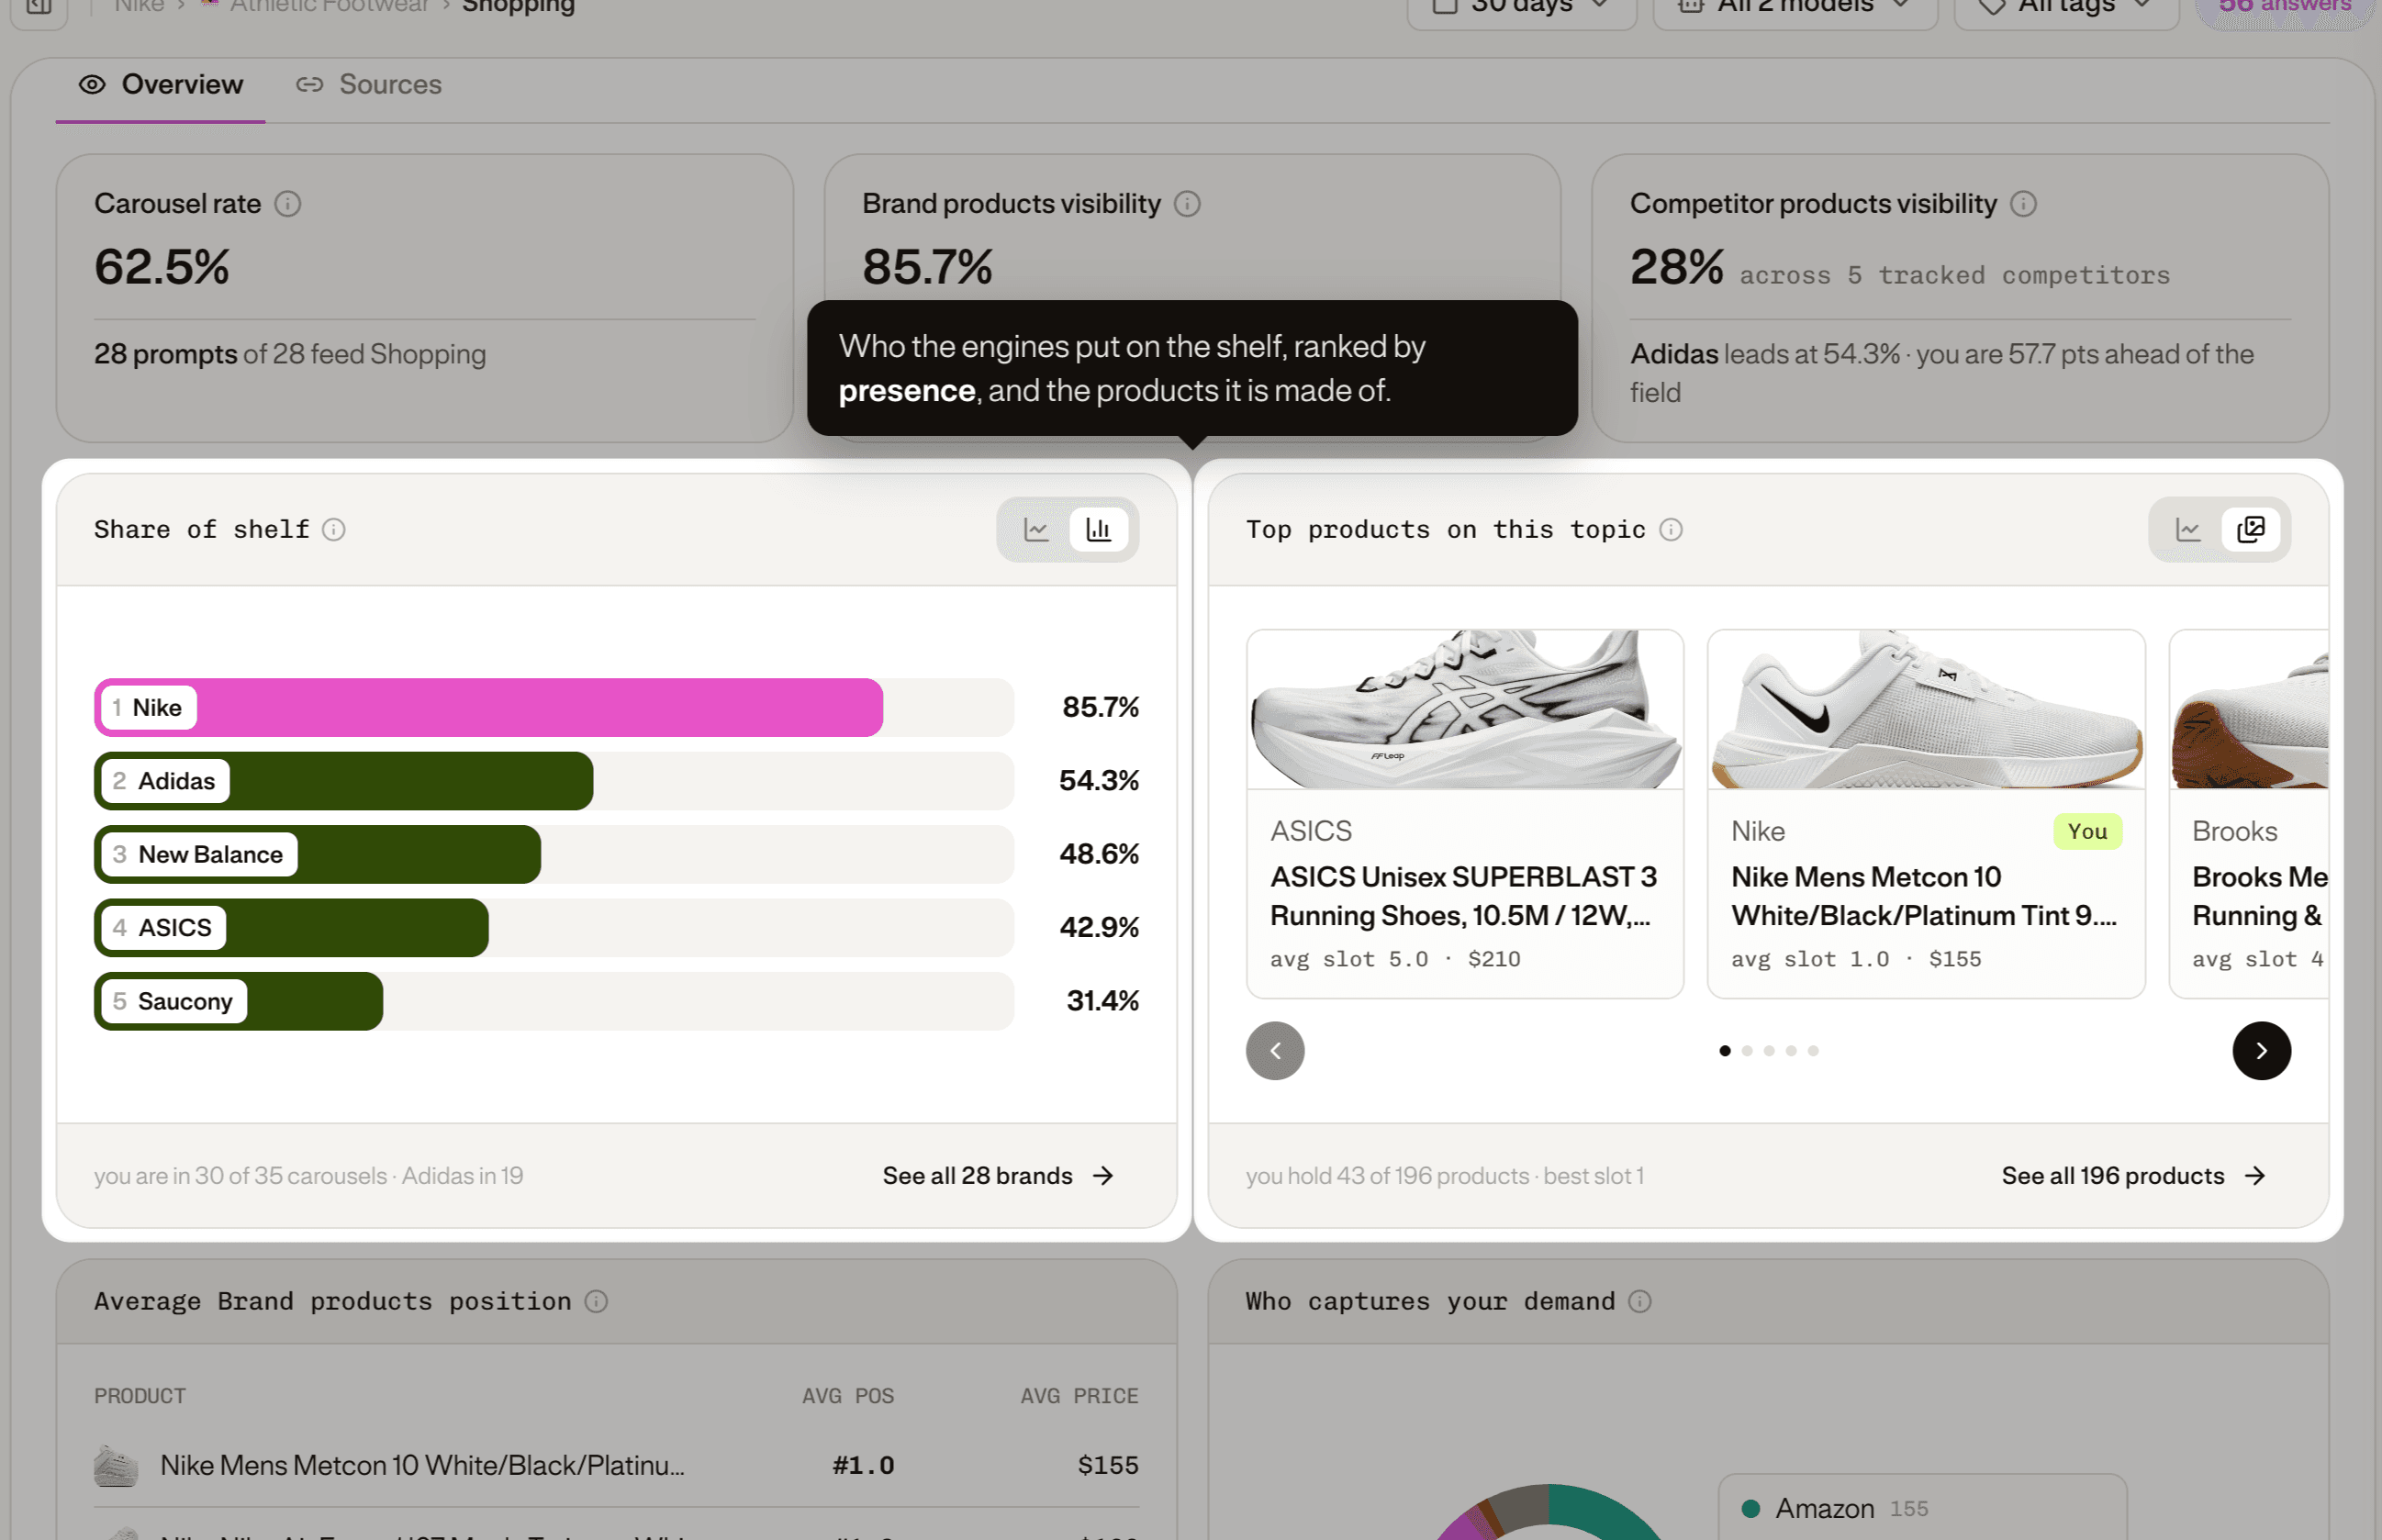The height and width of the screenshot is (1540, 2382).
Task: Open Who captures your demand info icon
Action: coord(1640,1302)
